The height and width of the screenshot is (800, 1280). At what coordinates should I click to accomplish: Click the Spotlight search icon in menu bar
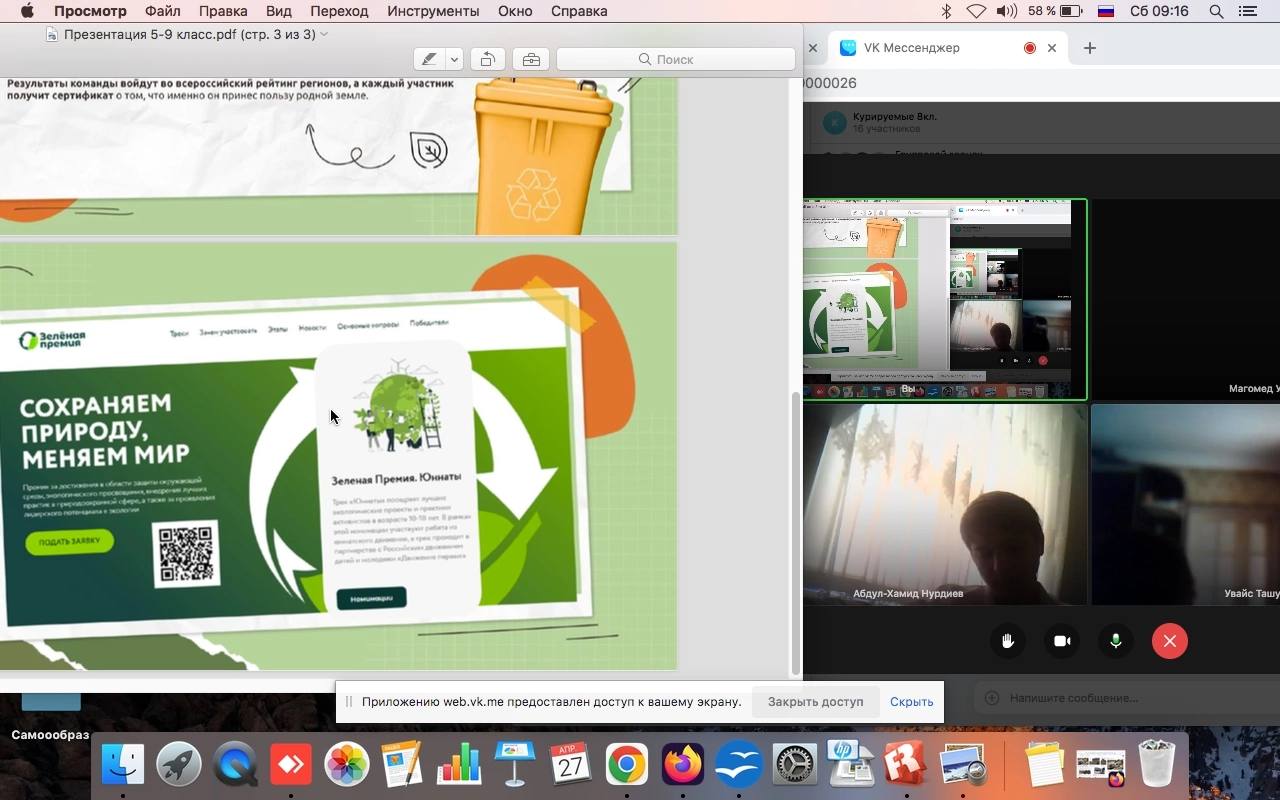[x=1216, y=11]
